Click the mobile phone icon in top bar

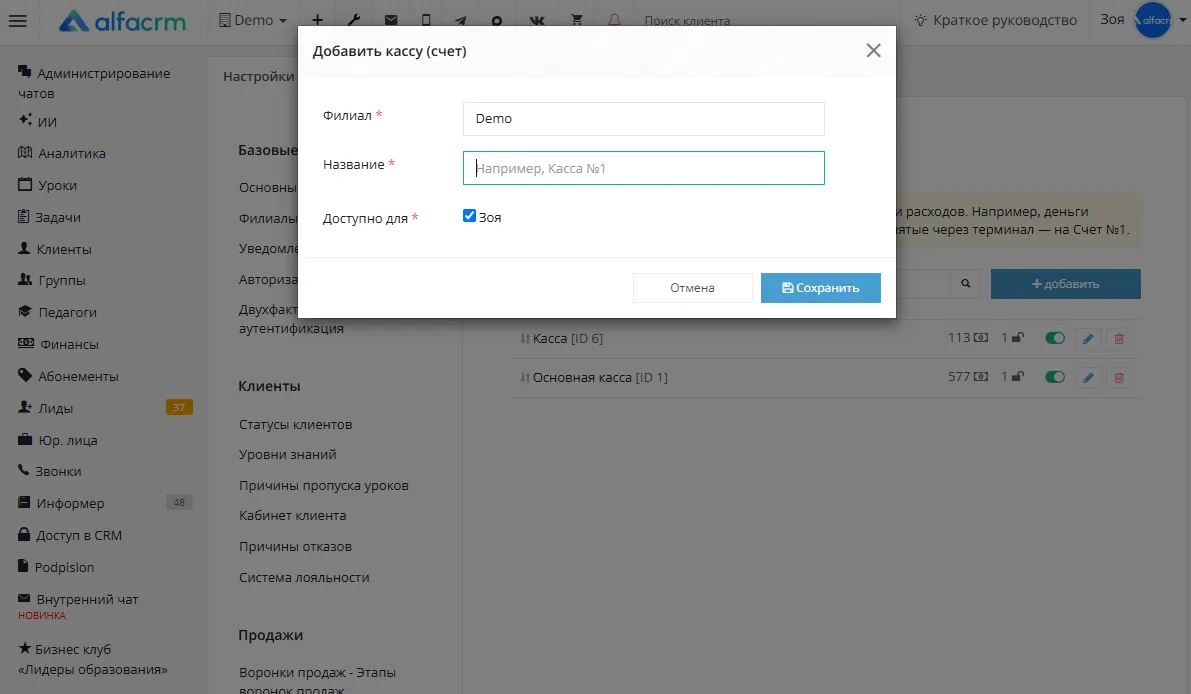click(426, 21)
